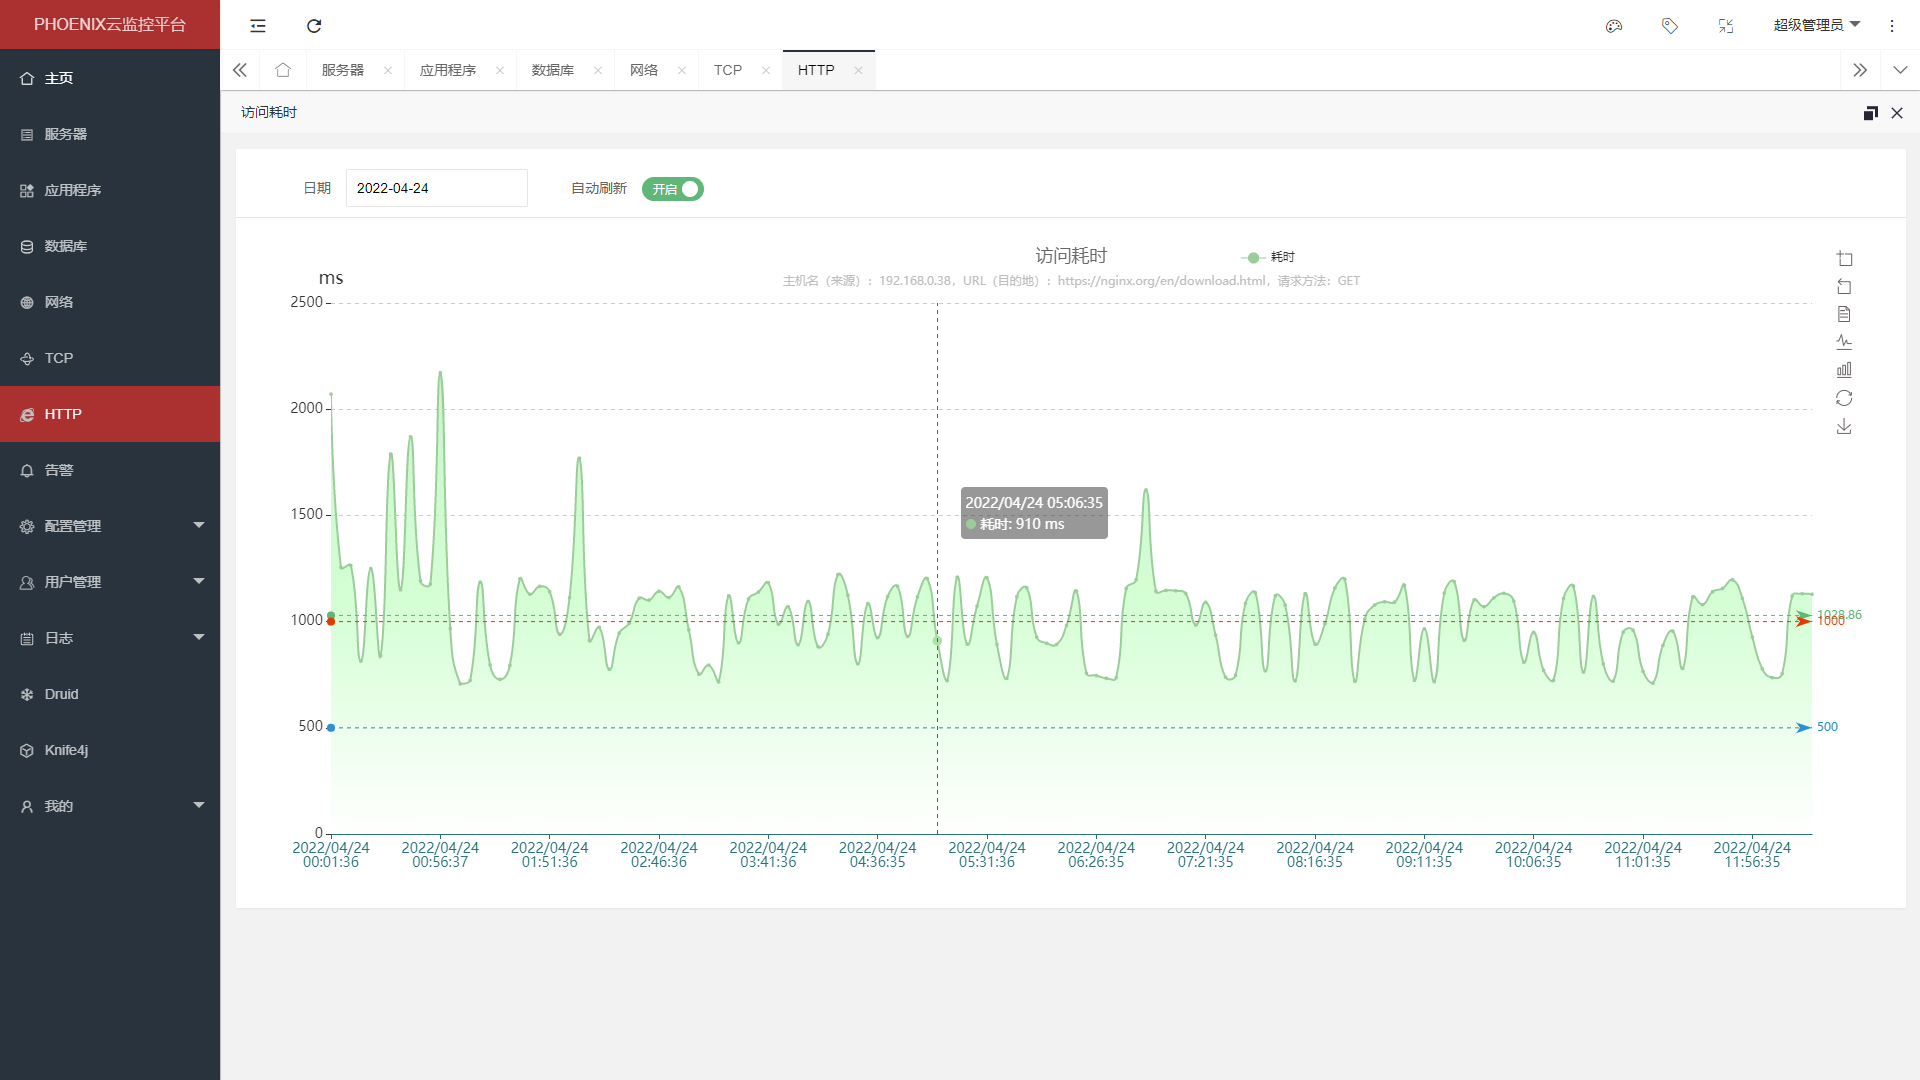This screenshot has height=1080, width=1920.
Task: Toggle fullscreen mode icon in header
Action: click(1726, 26)
